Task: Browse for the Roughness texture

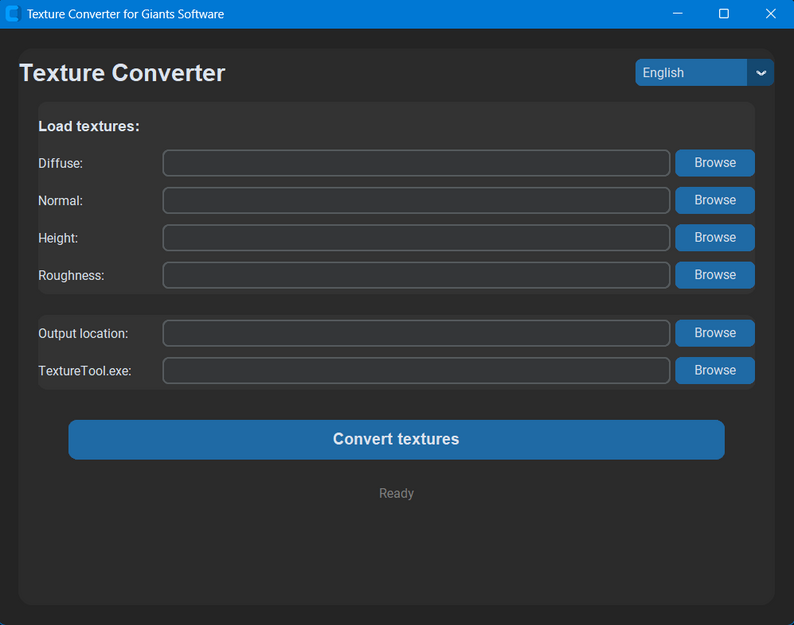Action: coord(714,275)
